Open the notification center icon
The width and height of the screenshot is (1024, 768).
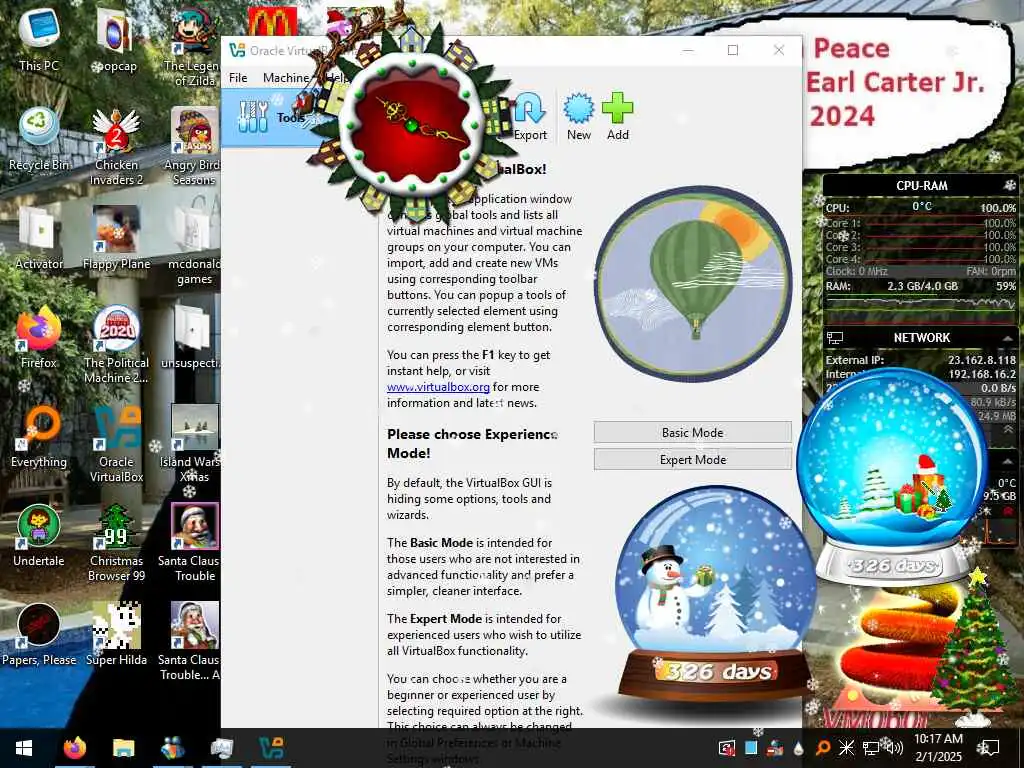click(989, 748)
